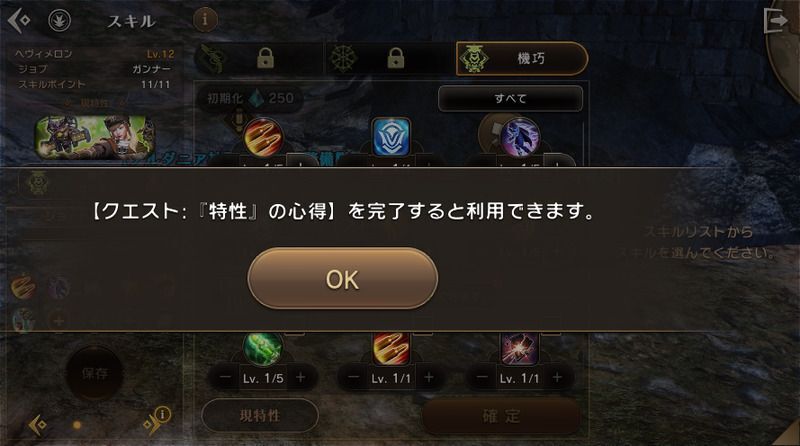Viewport: 800px width, 446px height.
Task: Confirm the quest dialog with OK
Action: 343,278
